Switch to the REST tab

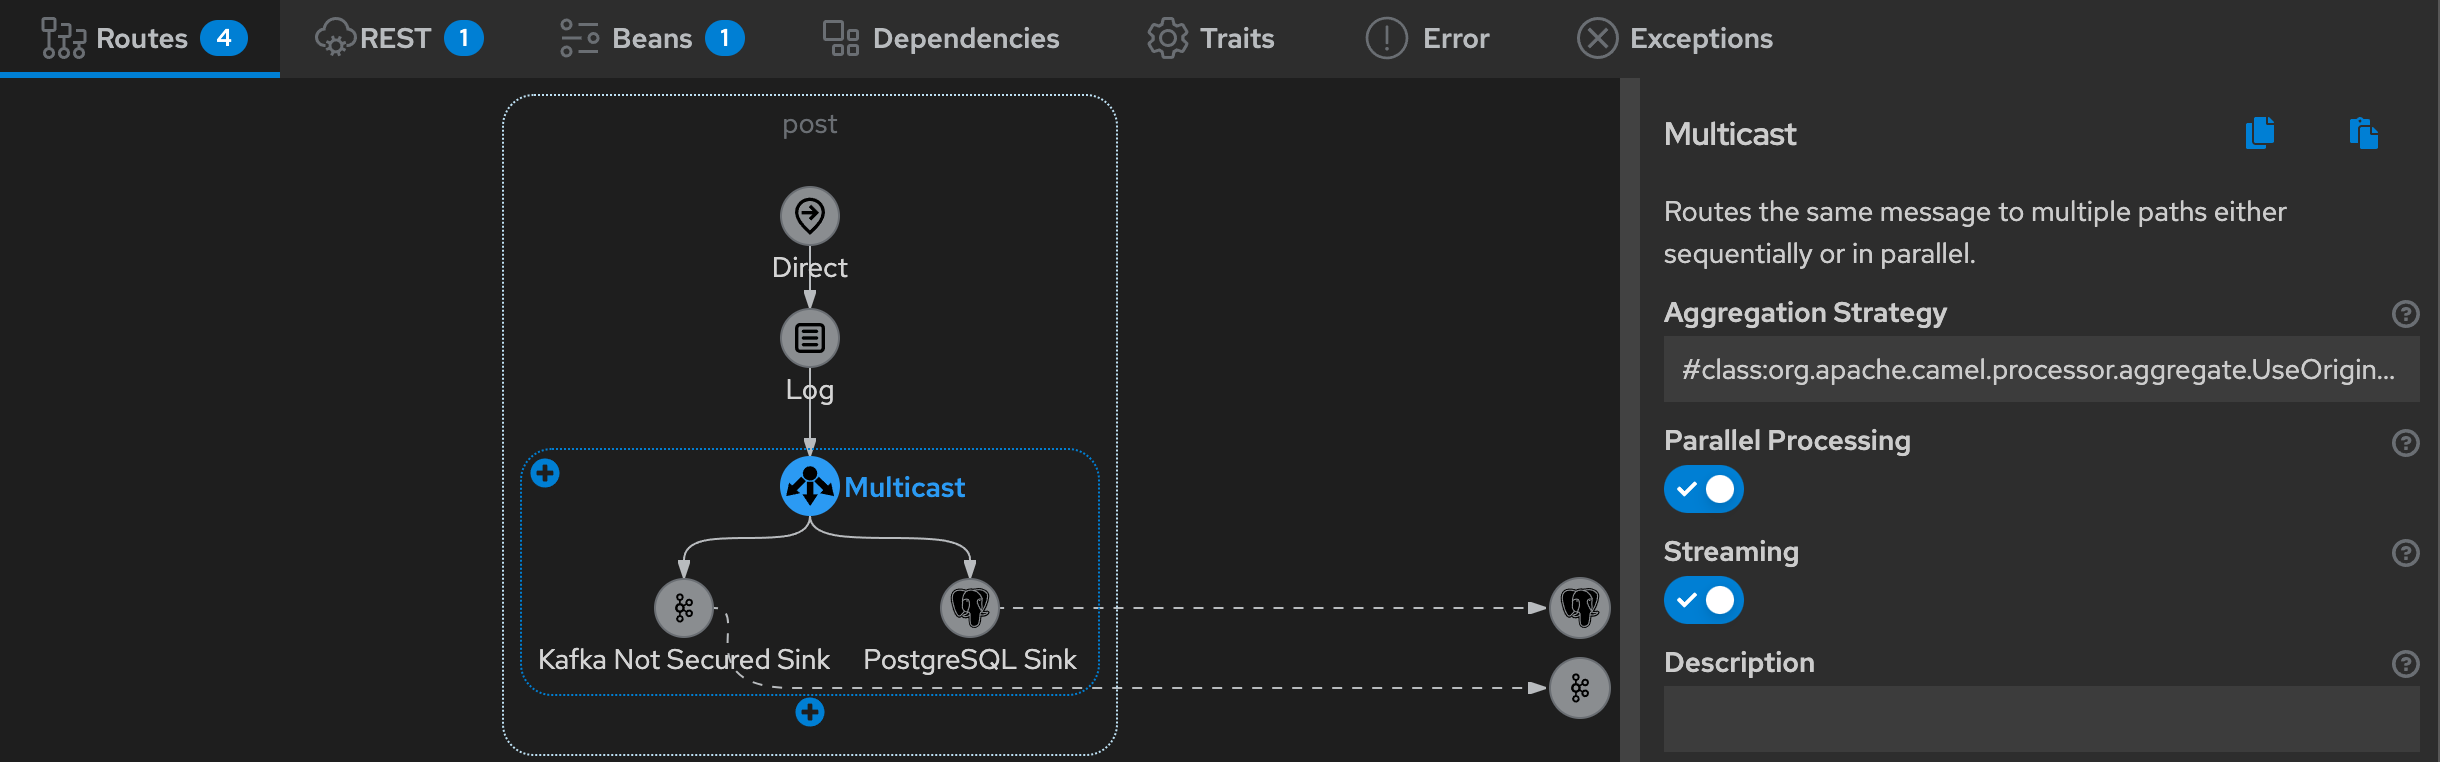click(399, 38)
